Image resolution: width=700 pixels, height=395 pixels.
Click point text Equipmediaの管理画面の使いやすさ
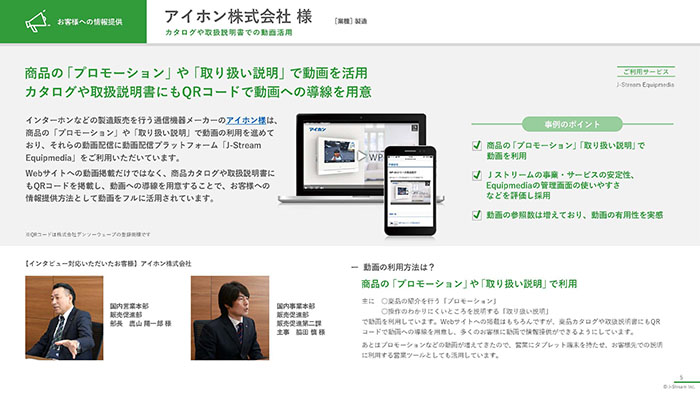click(x=553, y=185)
